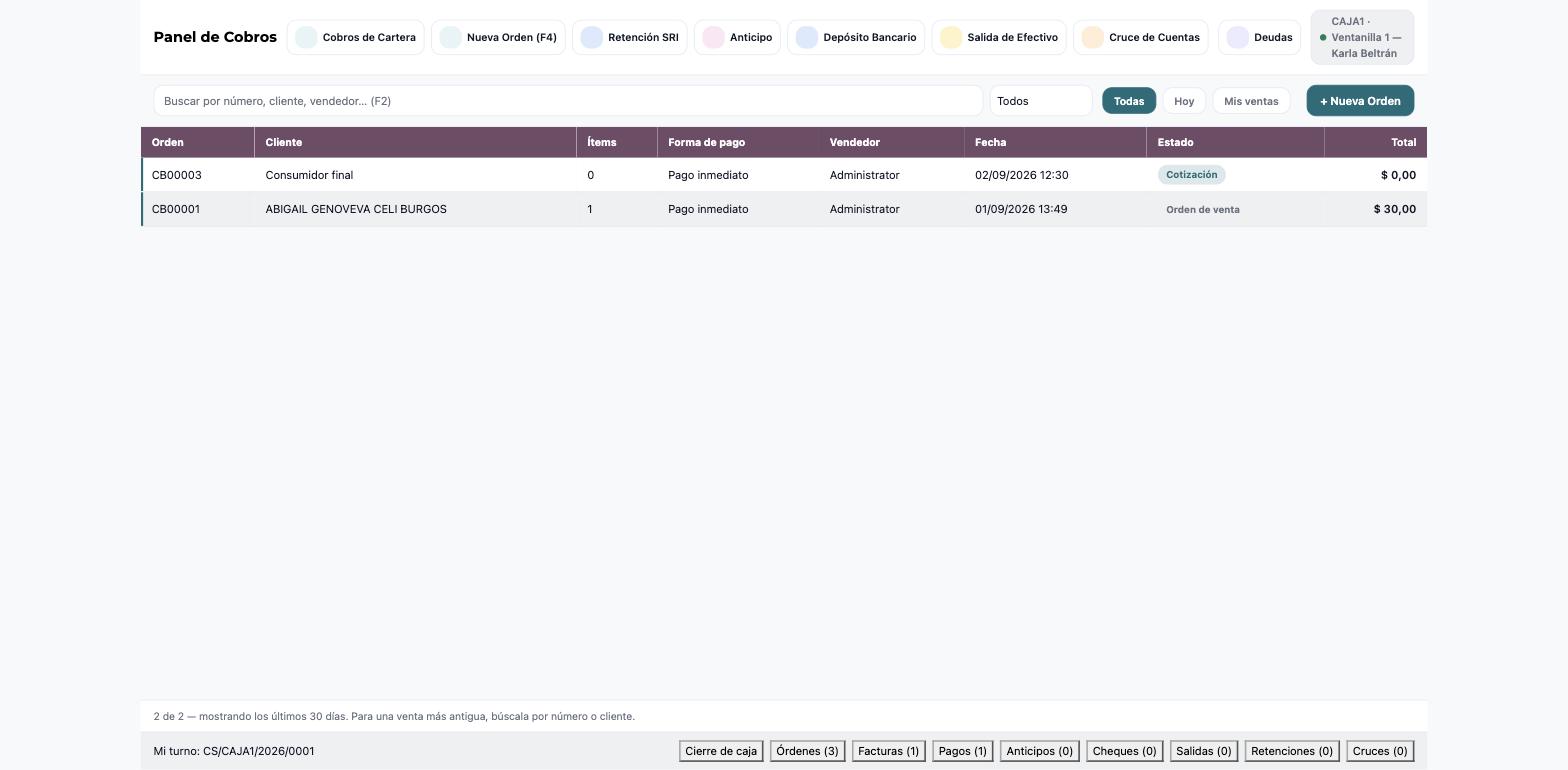View Facturas (1)
The width and height of the screenshot is (1568, 770).
click(889, 751)
